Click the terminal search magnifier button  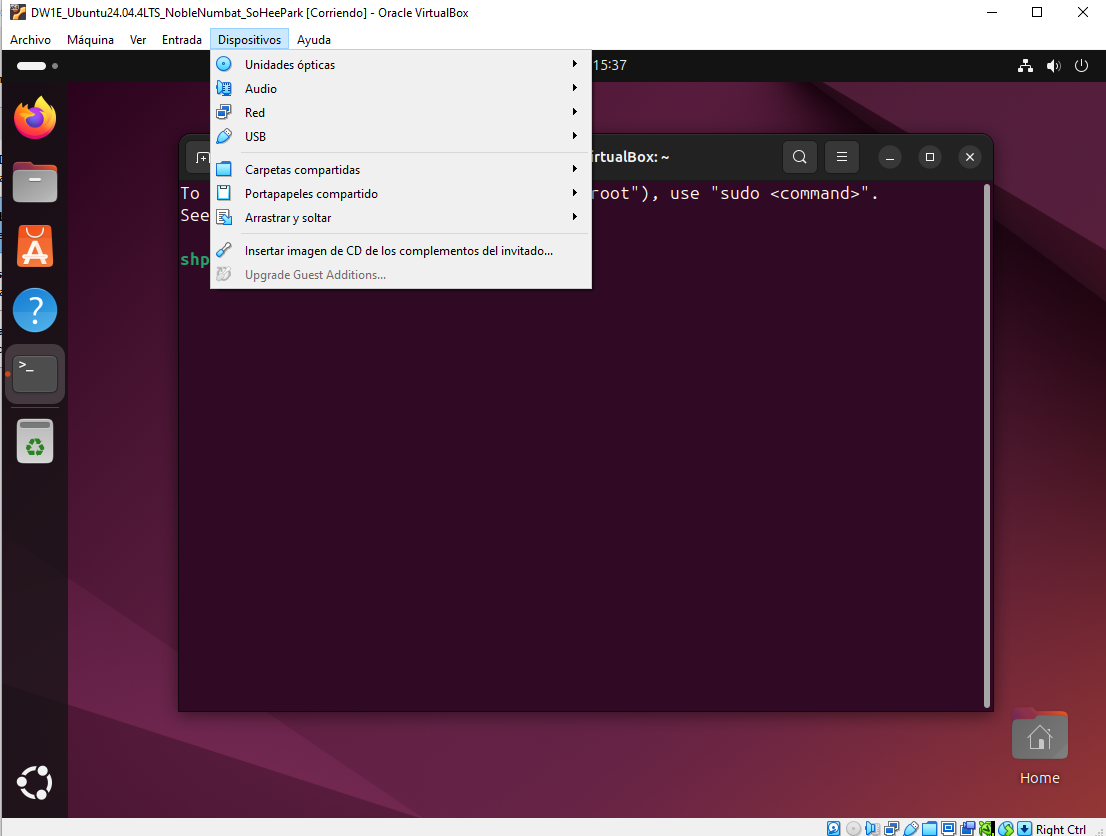[x=800, y=157]
